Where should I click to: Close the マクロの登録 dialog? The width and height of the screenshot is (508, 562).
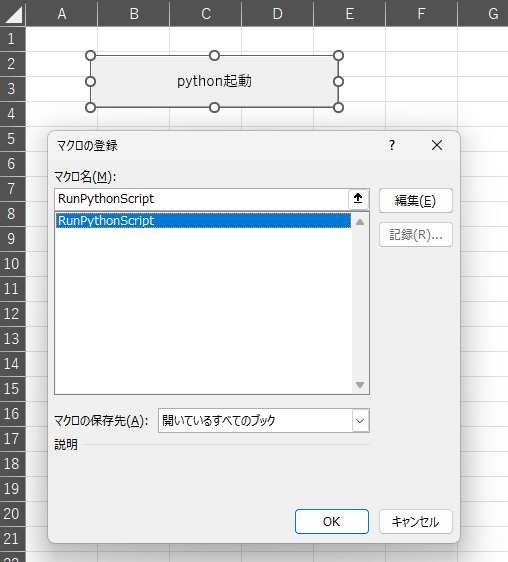coord(437,145)
